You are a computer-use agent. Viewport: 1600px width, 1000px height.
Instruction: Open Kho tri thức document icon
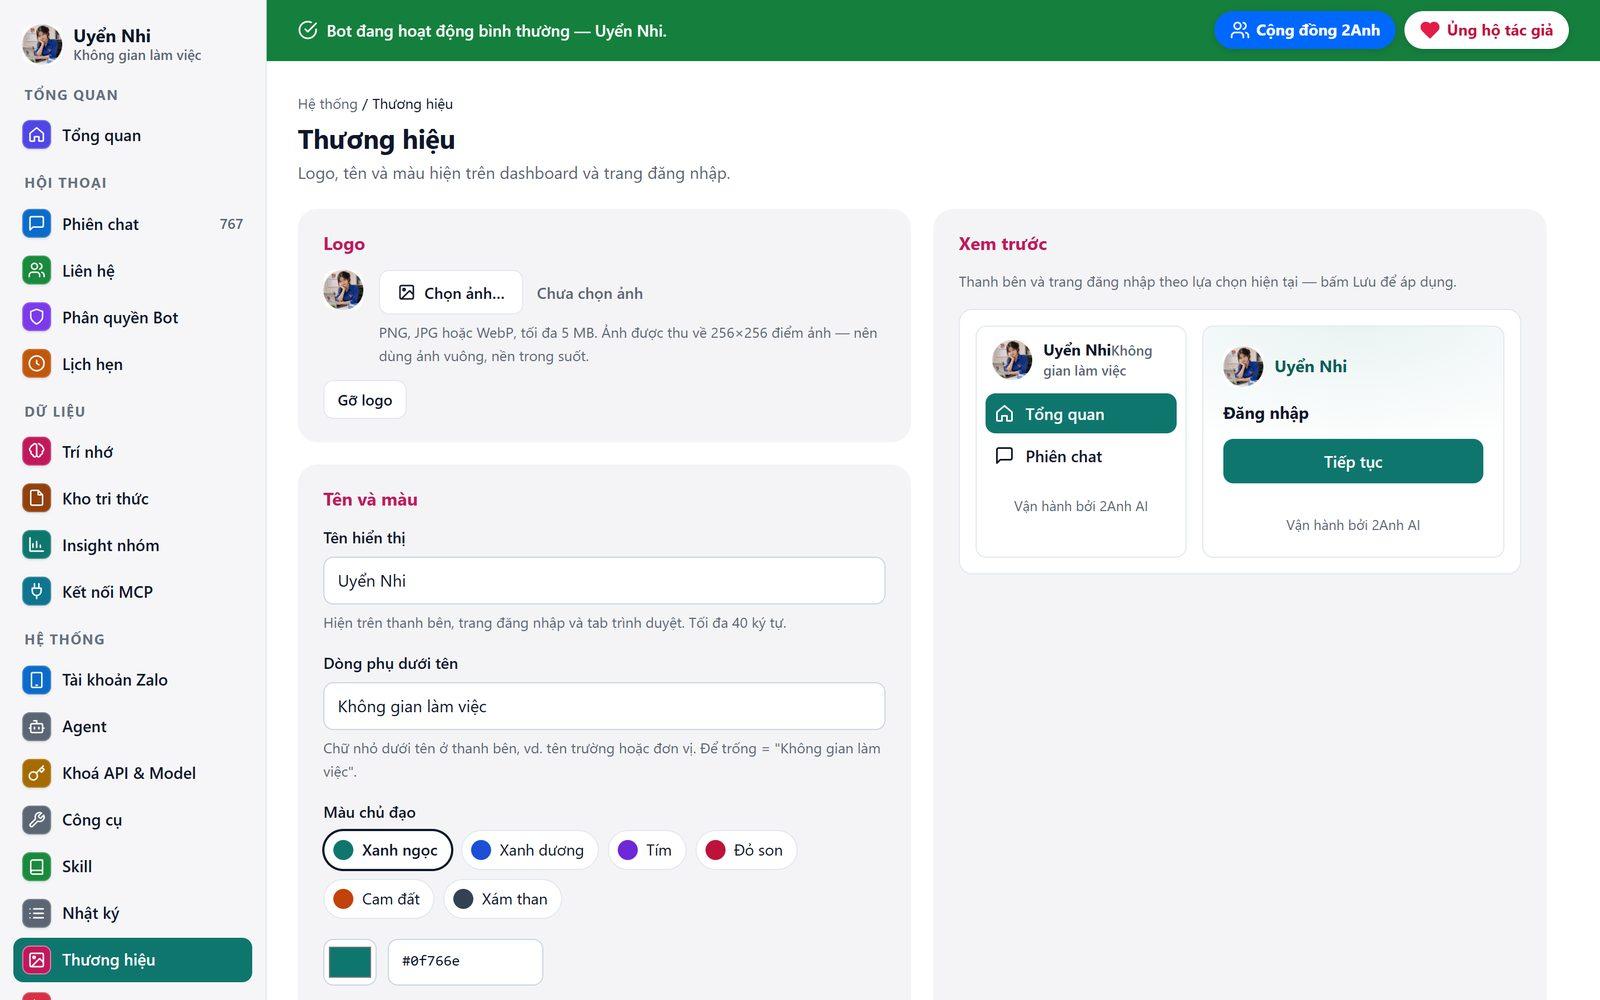[37, 498]
